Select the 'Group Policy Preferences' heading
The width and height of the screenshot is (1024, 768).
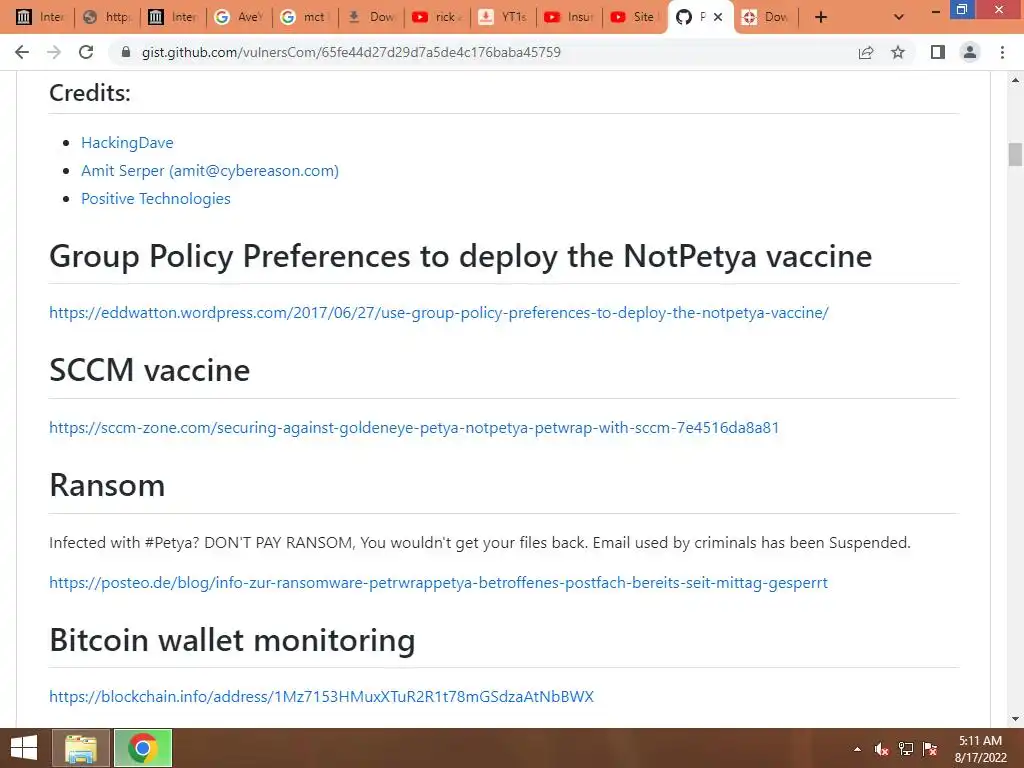pyautogui.click(x=460, y=256)
